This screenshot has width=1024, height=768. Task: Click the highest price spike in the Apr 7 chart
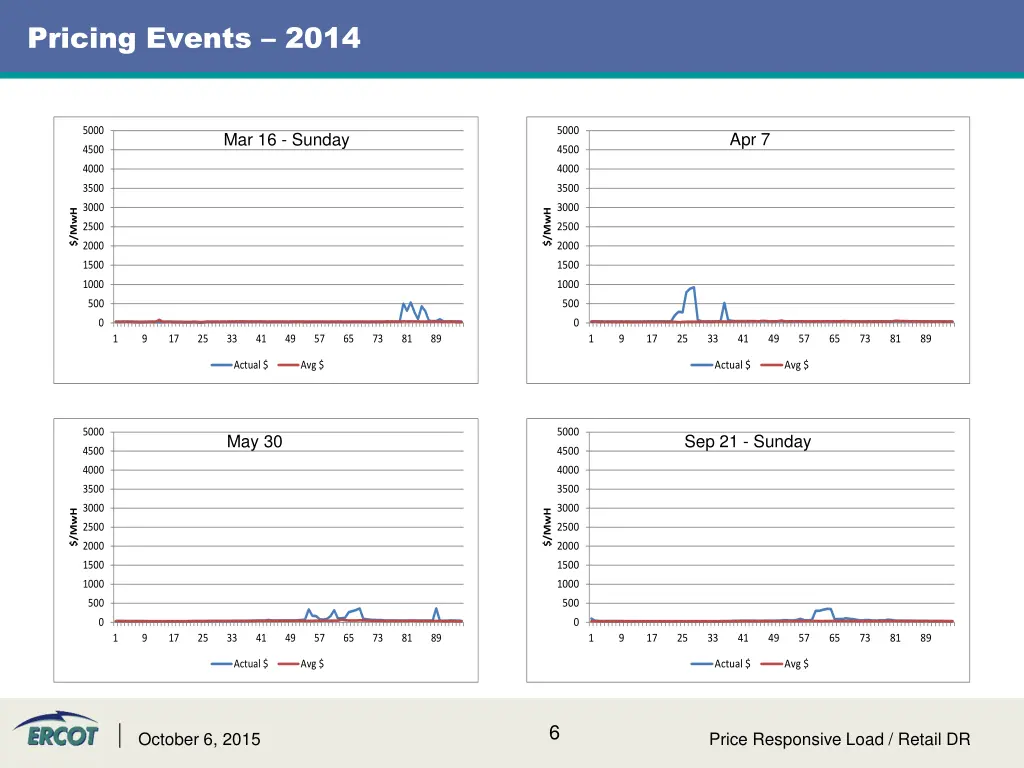[x=693, y=288]
